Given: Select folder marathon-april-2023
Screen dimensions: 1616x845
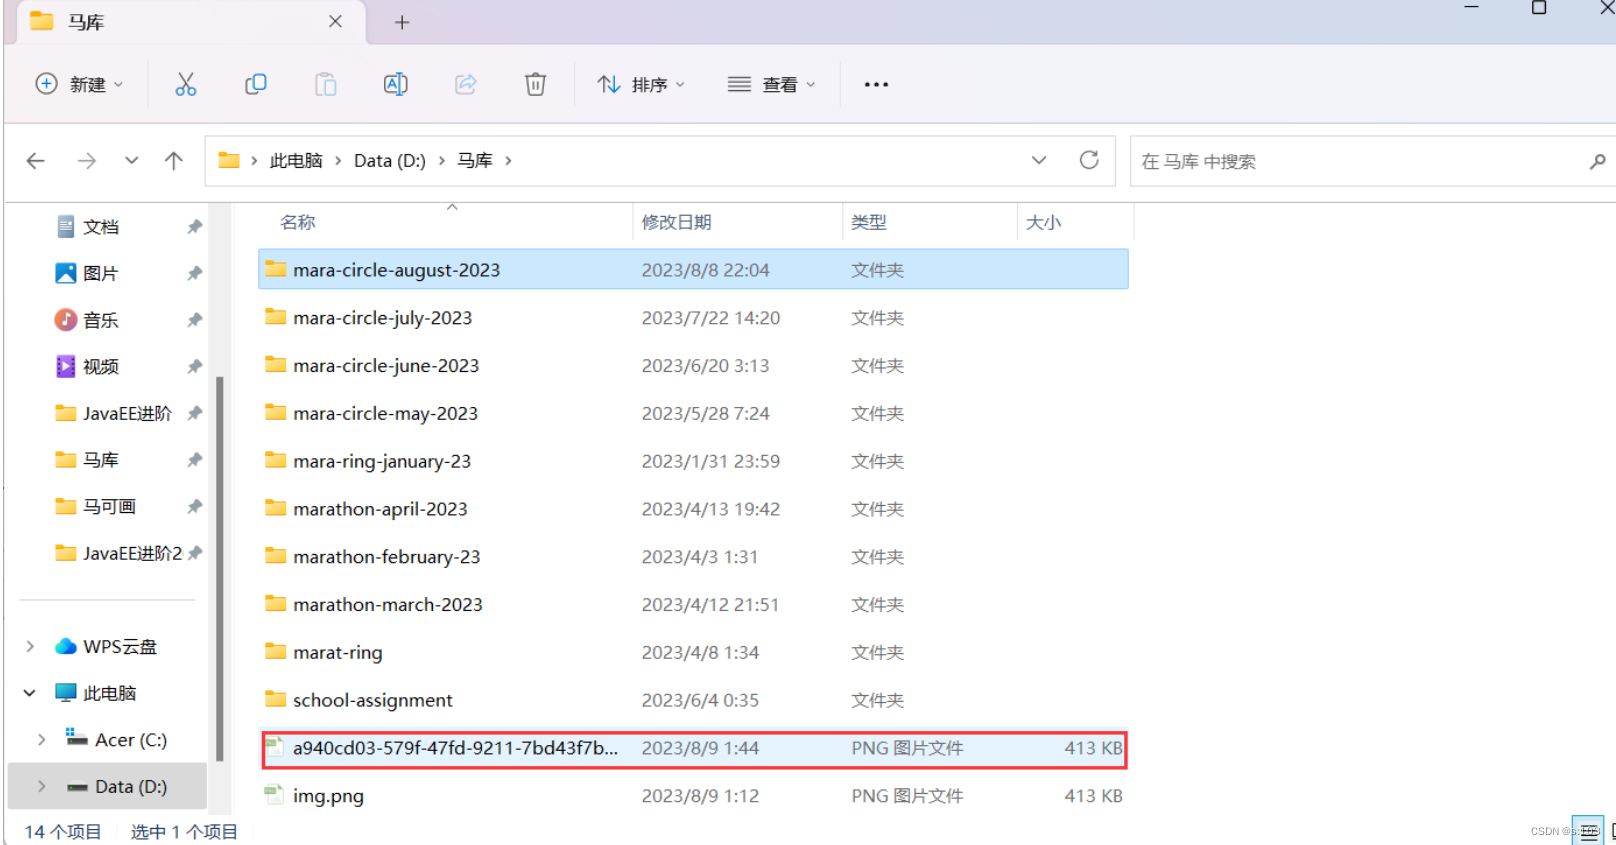Looking at the screenshot, I should pos(693,509).
